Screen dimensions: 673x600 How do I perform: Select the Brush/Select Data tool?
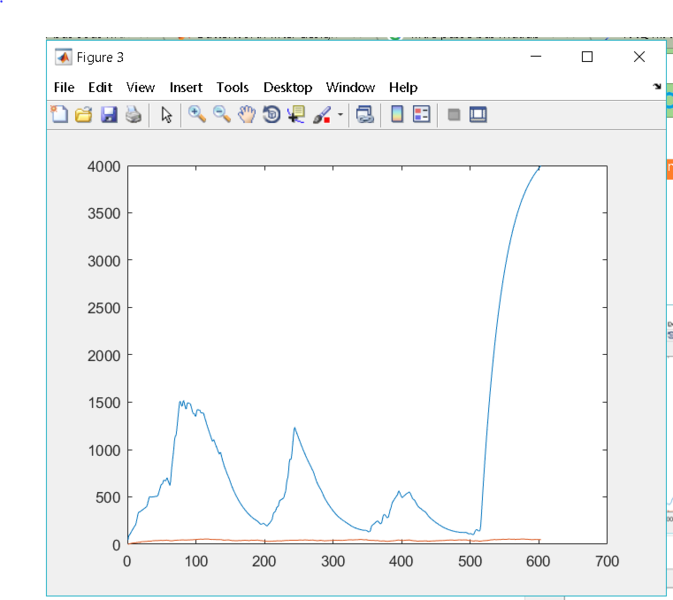coord(321,115)
